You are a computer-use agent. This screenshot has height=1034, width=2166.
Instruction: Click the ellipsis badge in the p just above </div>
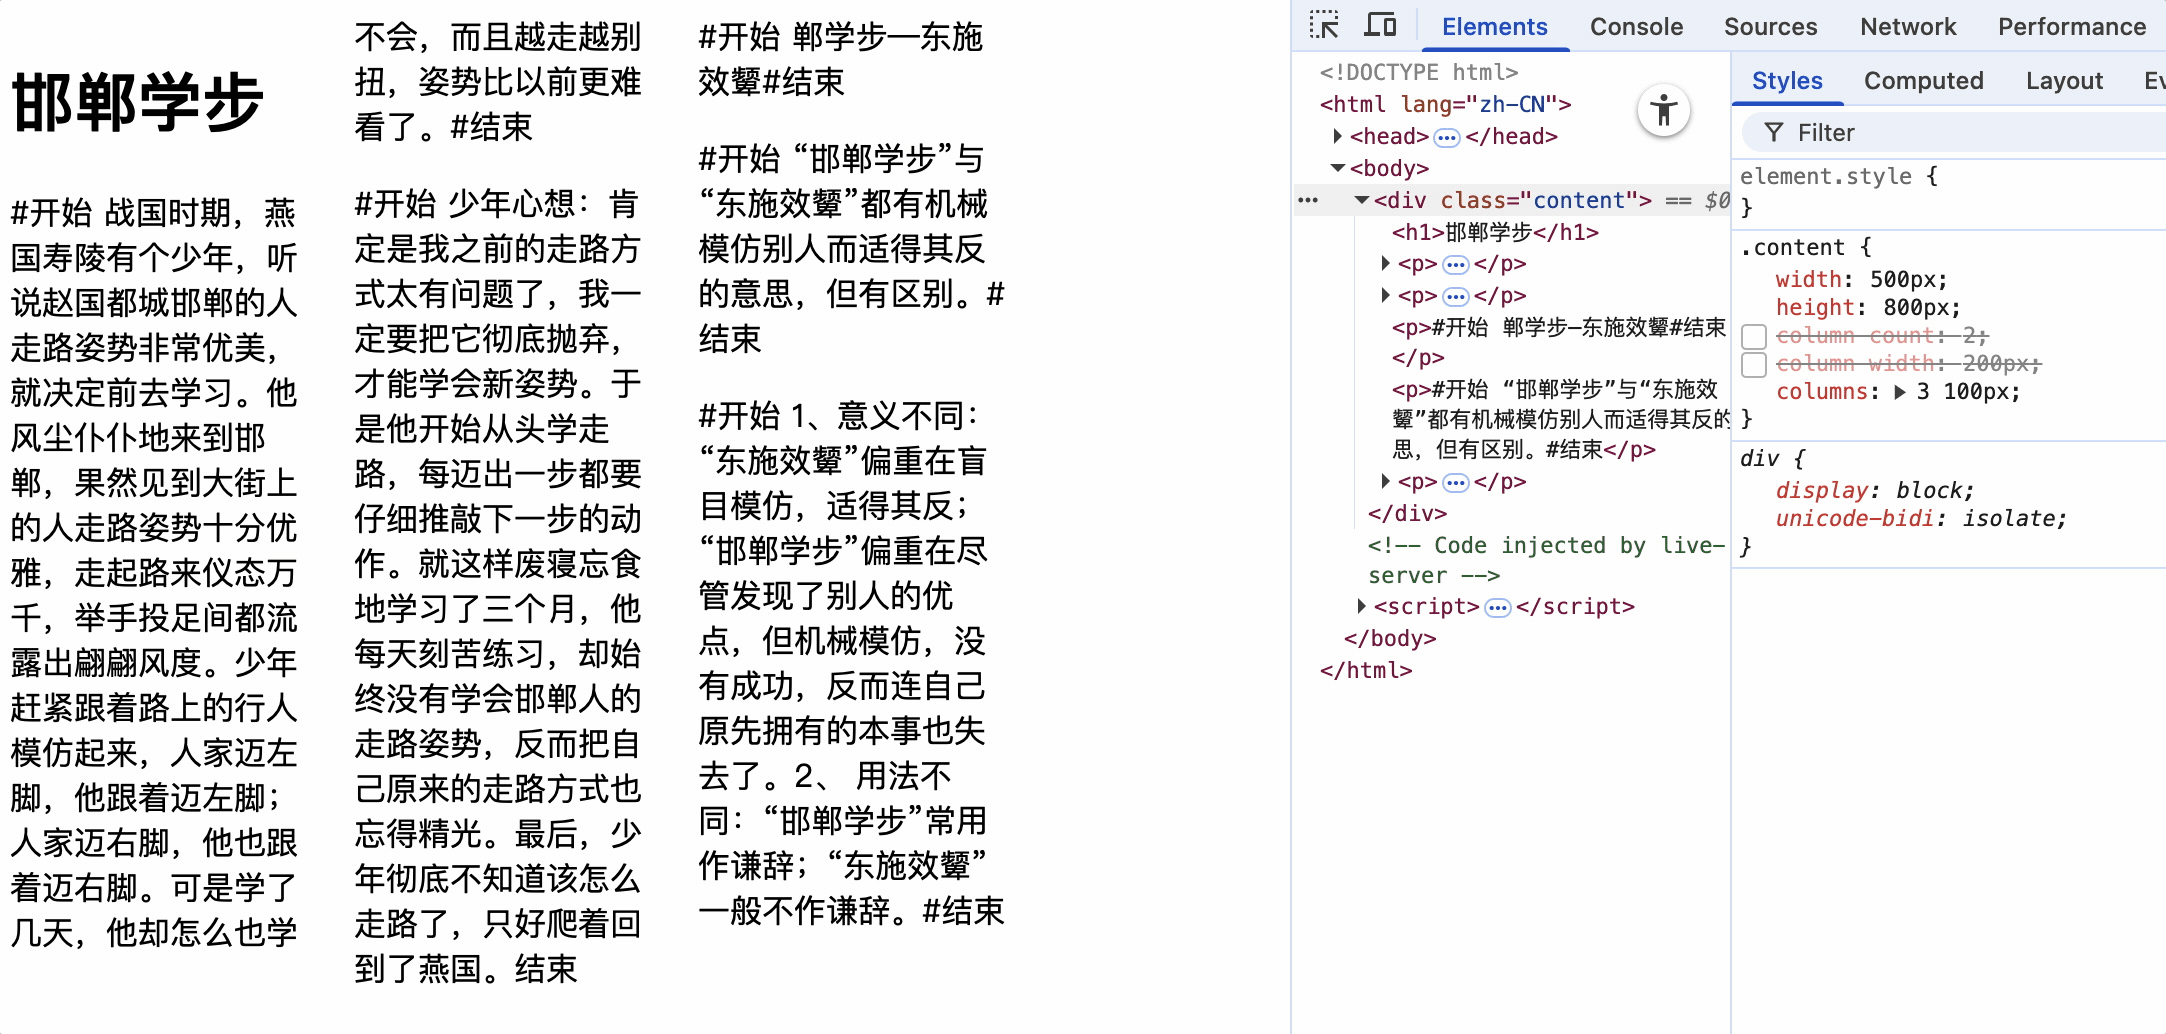(x=1456, y=483)
